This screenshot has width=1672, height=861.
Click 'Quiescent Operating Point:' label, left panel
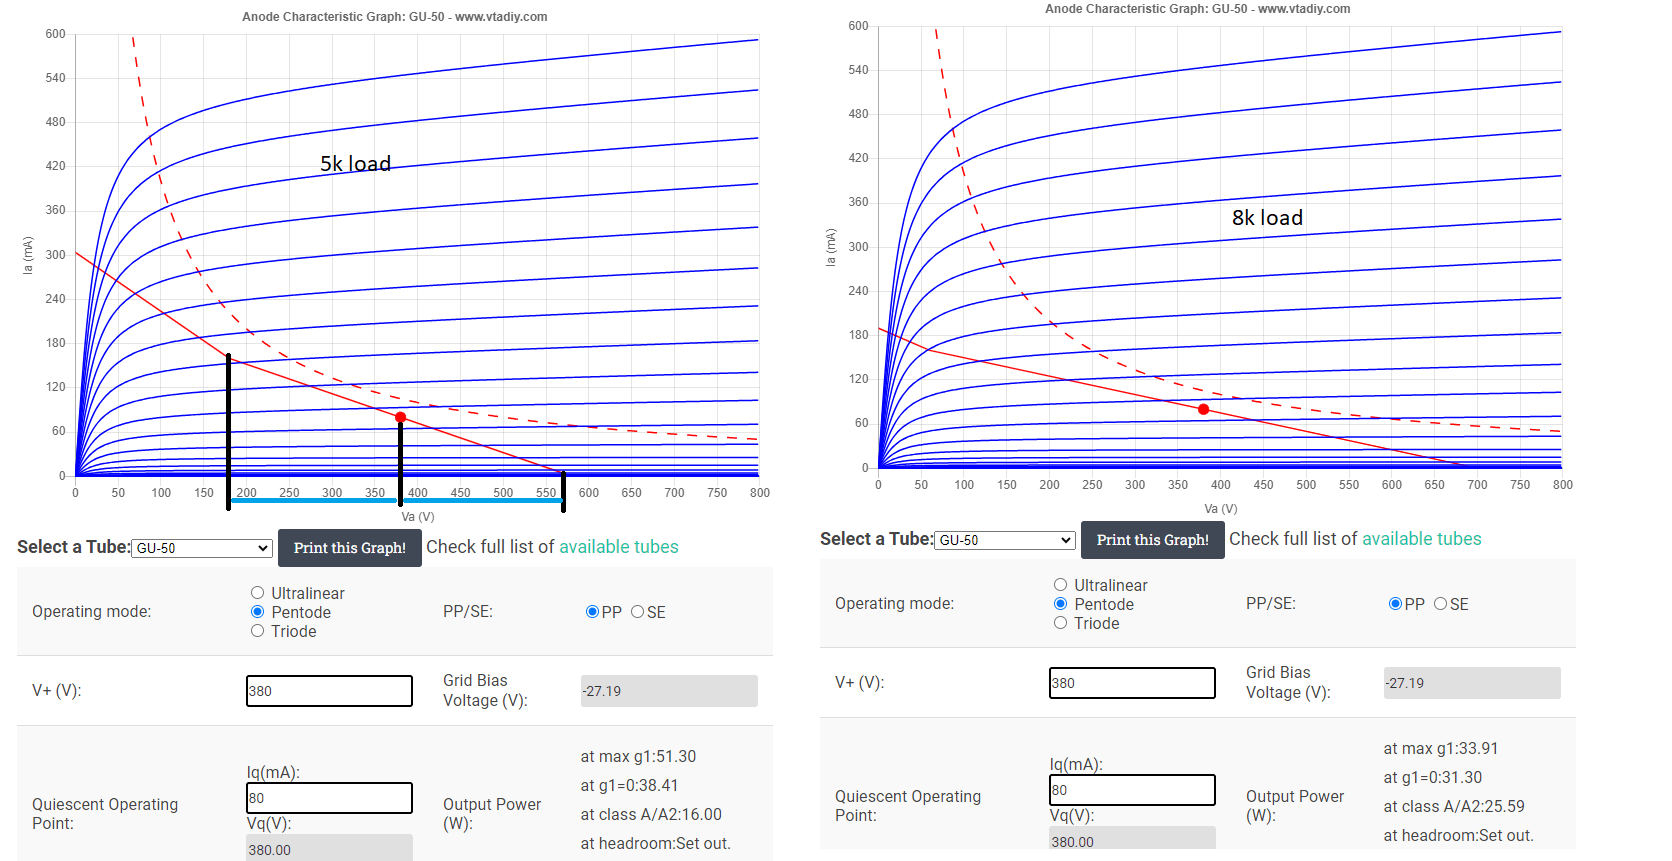105,814
